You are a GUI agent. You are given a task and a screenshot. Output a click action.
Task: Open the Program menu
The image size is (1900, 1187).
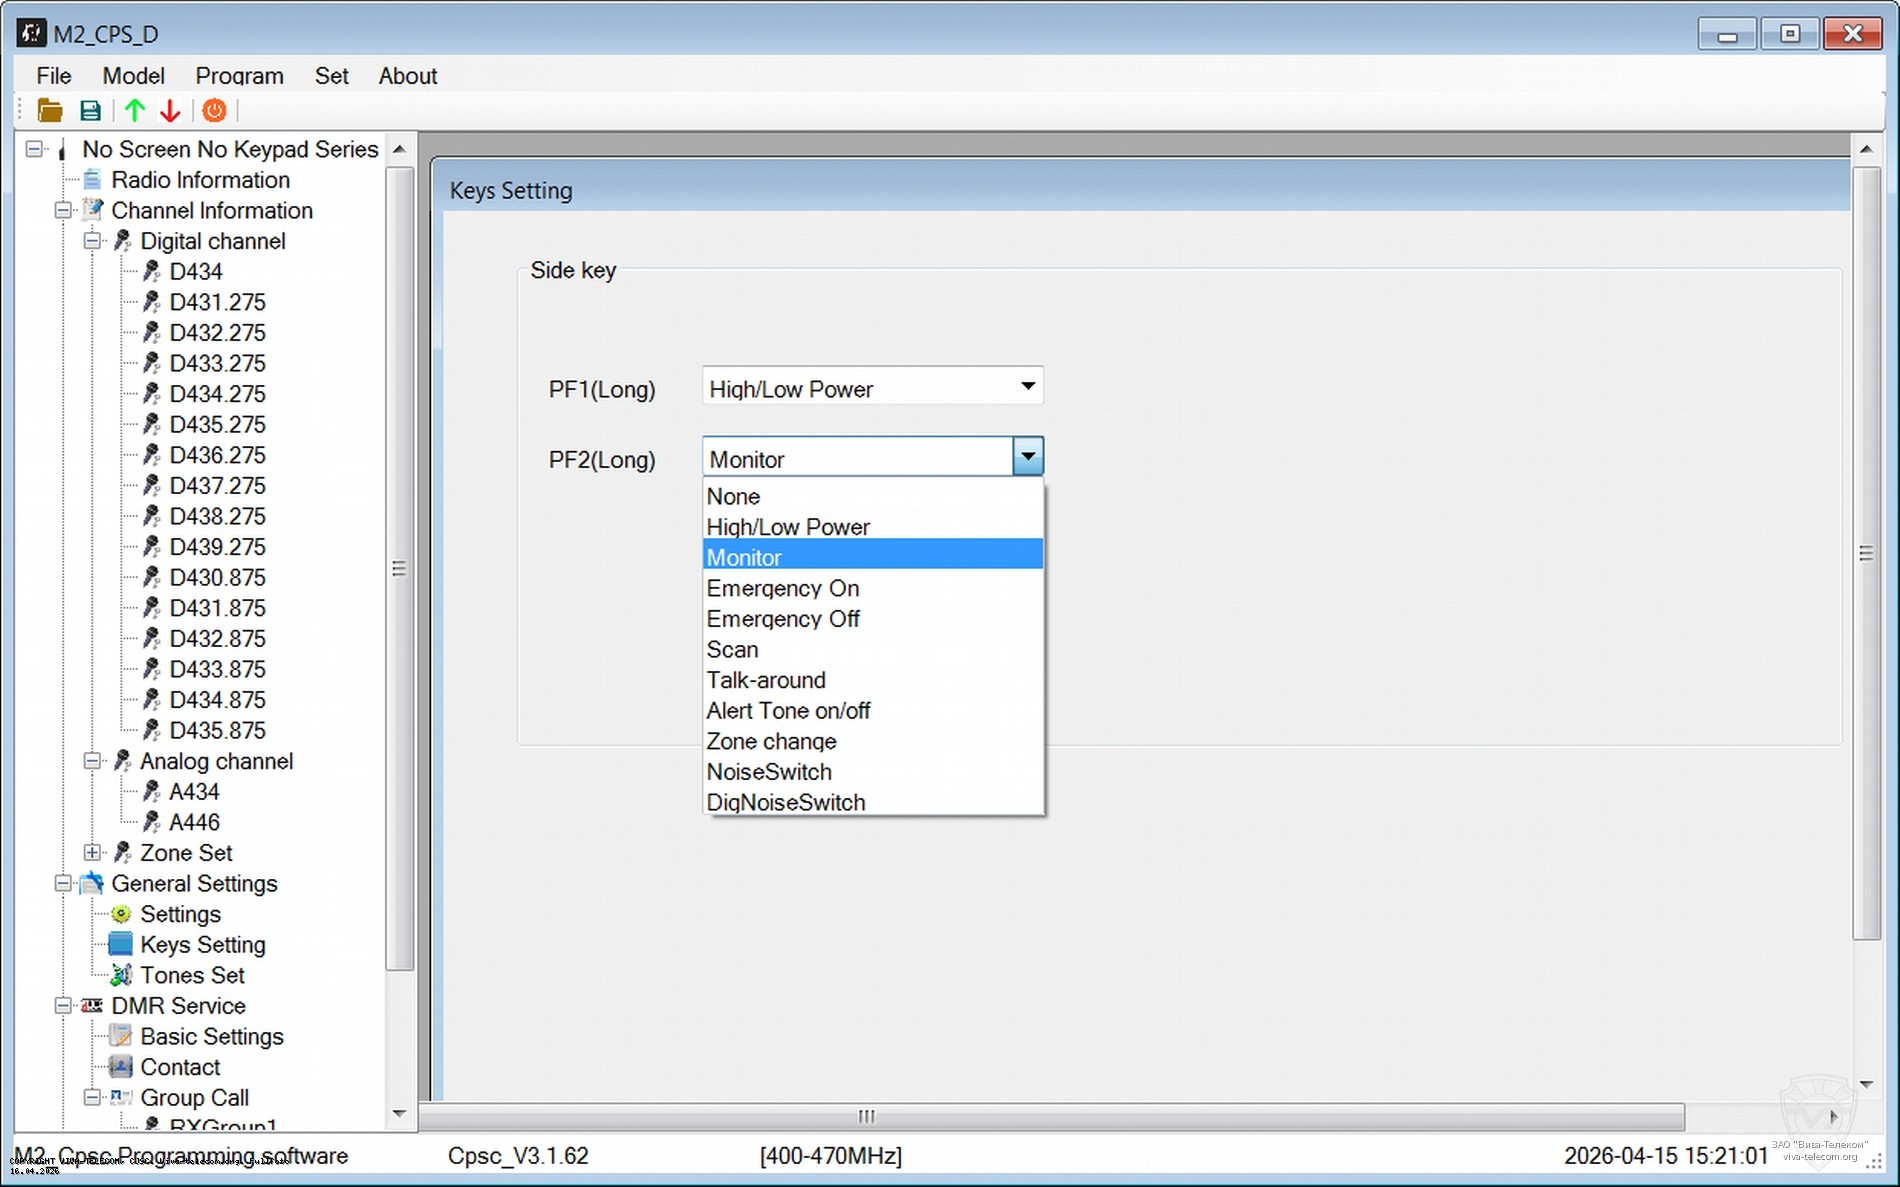tap(239, 76)
